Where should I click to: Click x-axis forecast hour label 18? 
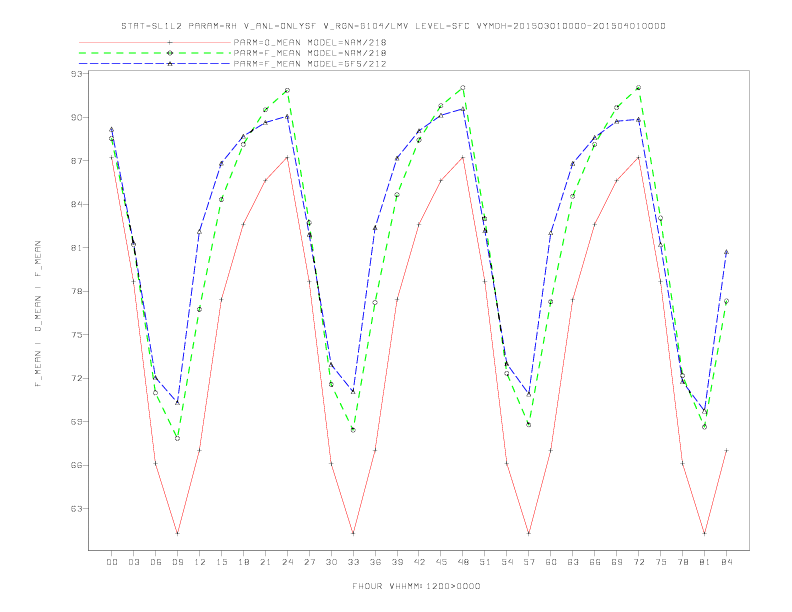[x=243, y=562]
